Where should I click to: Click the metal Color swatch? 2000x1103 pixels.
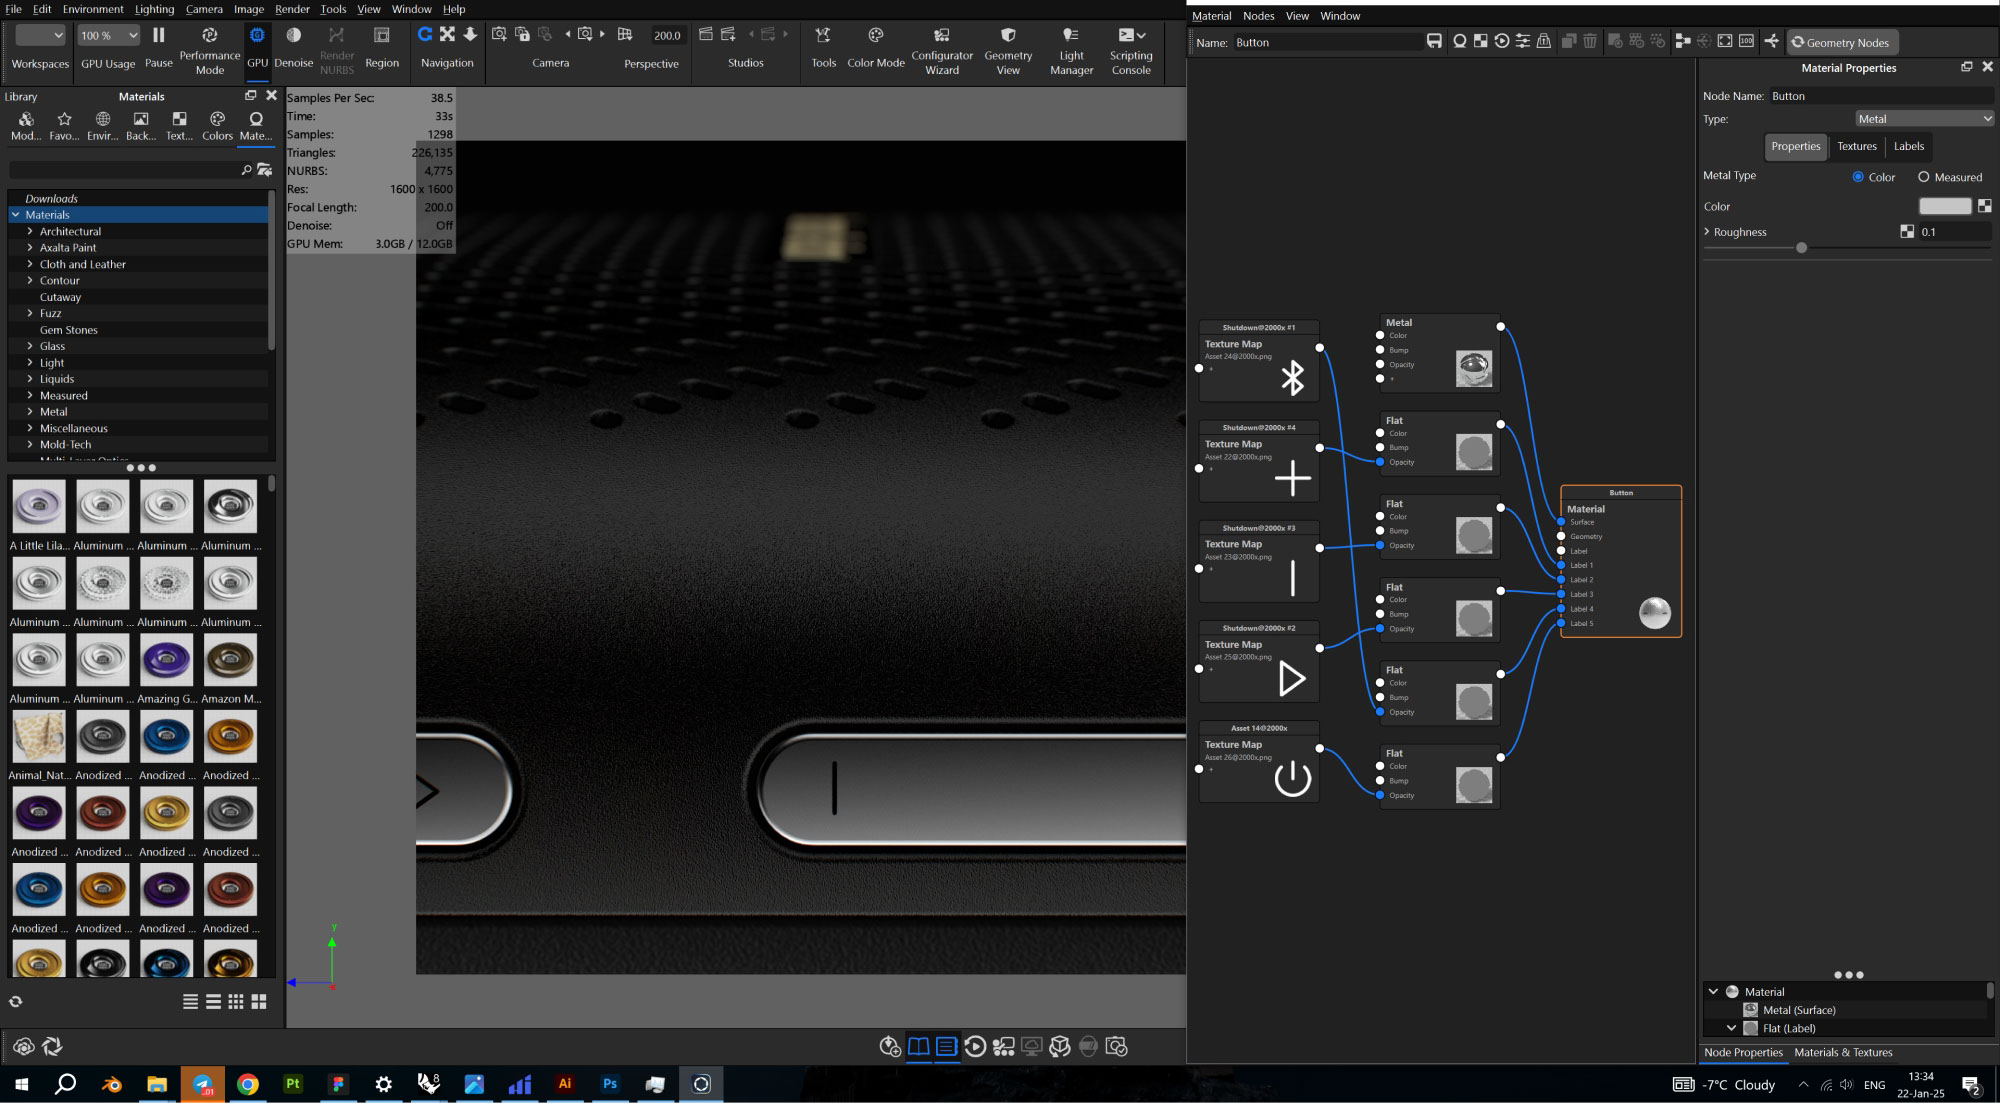click(x=1944, y=206)
